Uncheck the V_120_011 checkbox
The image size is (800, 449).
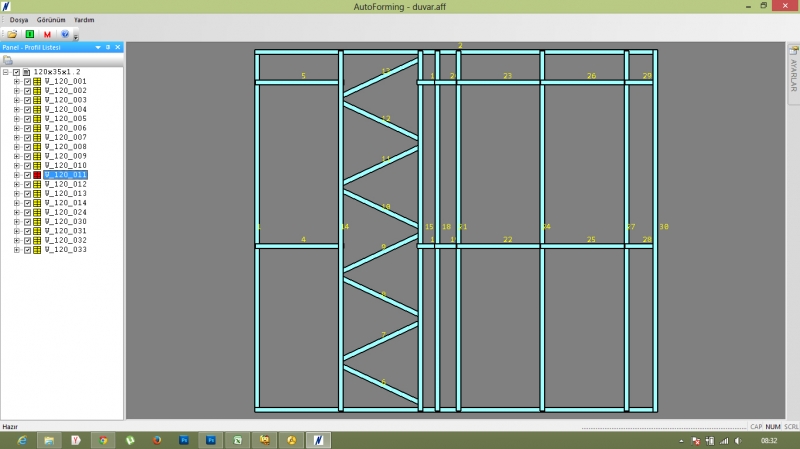pyautogui.click(x=28, y=175)
